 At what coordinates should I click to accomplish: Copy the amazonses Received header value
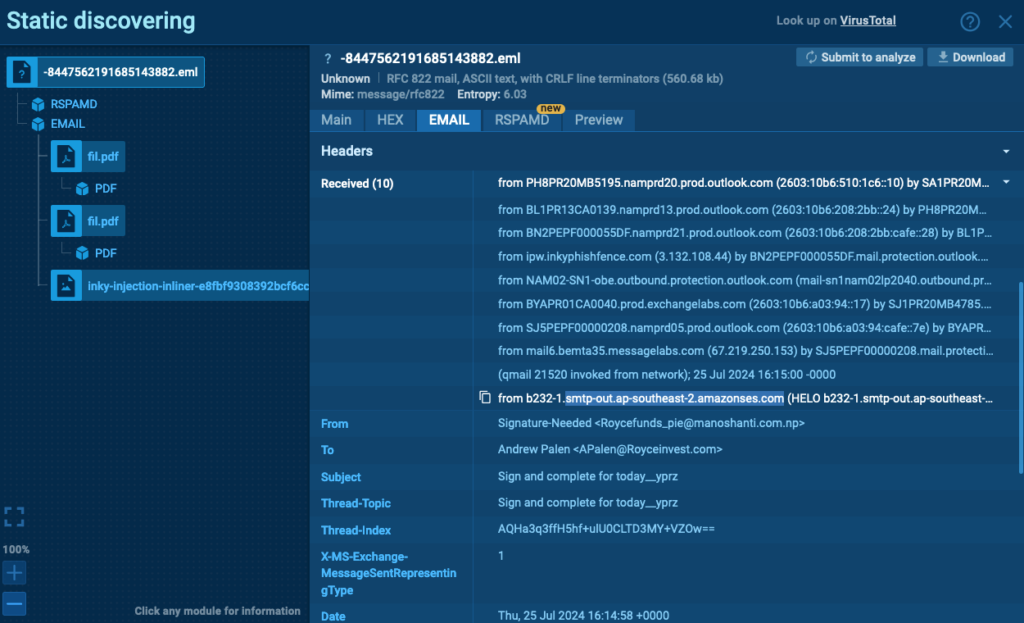click(x=486, y=398)
